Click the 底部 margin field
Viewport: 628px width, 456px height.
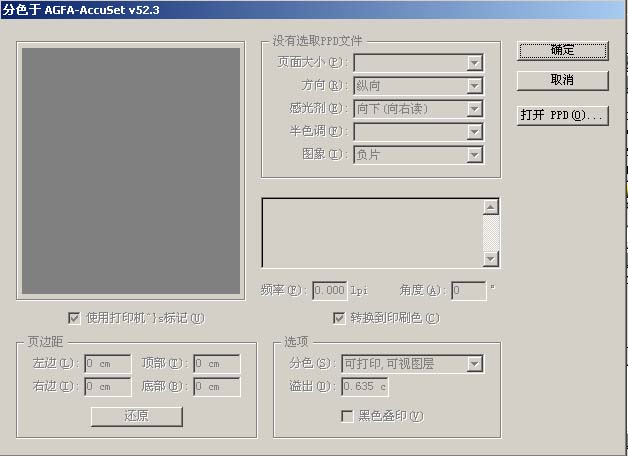click(217, 387)
